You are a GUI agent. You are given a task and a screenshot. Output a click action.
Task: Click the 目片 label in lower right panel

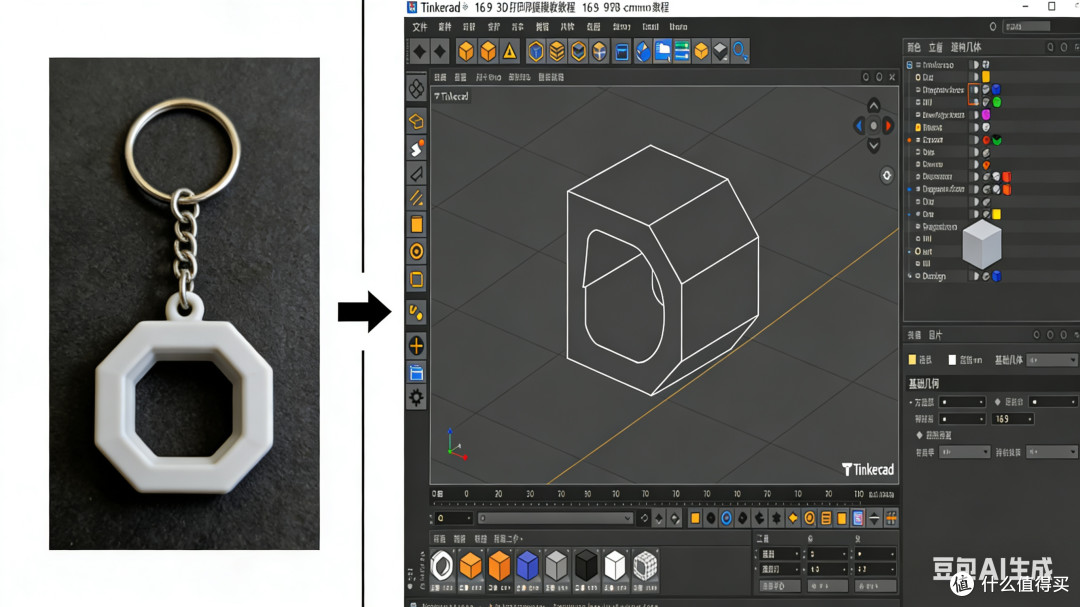point(935,336)
